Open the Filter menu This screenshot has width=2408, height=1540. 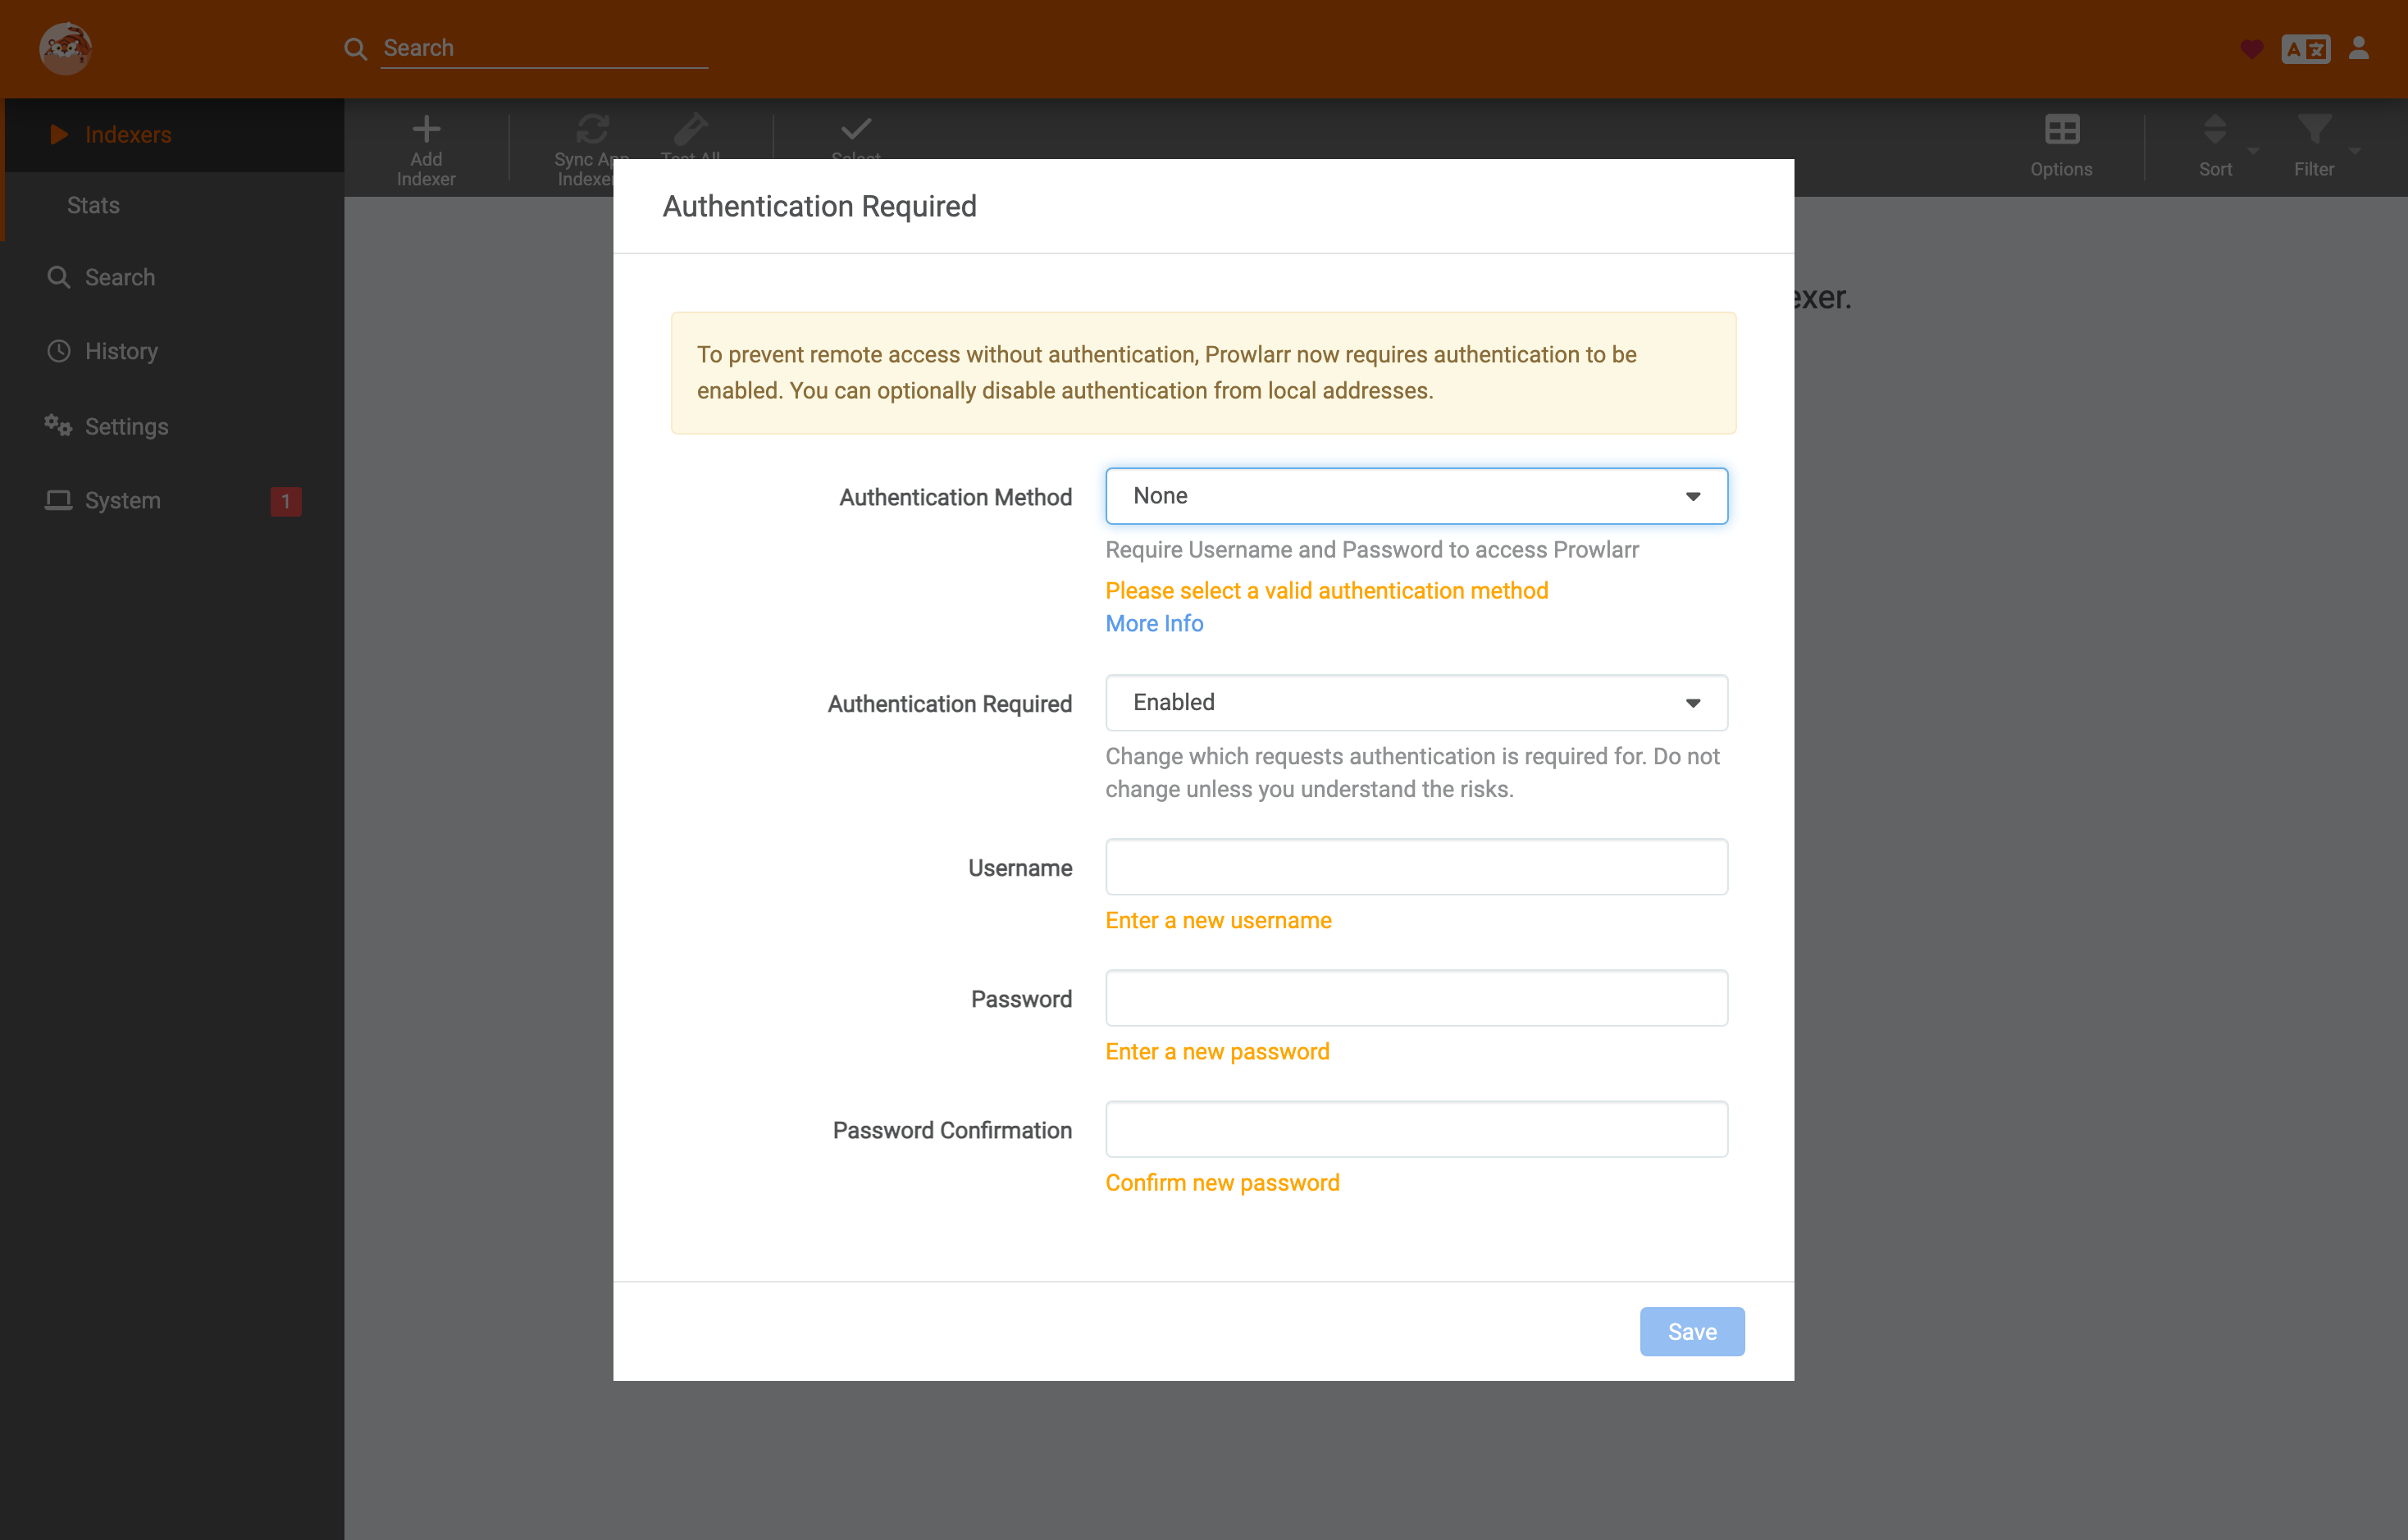[2316, 145]
